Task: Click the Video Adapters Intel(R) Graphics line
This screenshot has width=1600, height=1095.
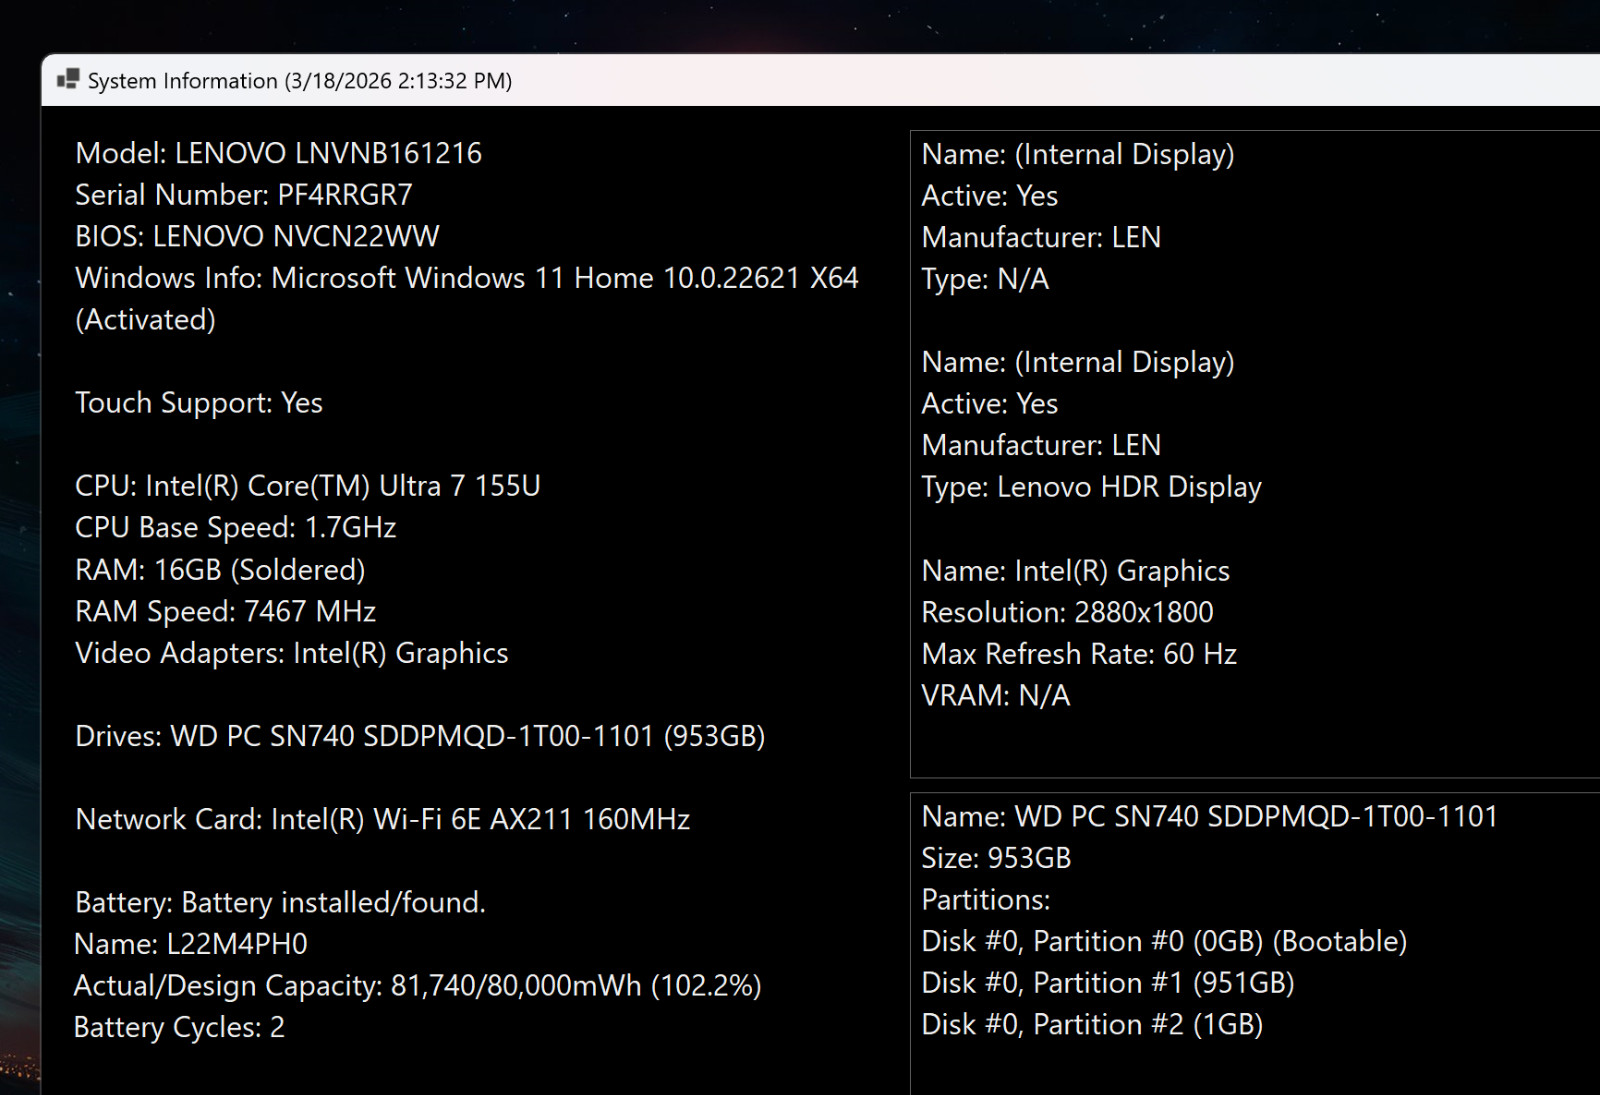Action: click(292, 653)
